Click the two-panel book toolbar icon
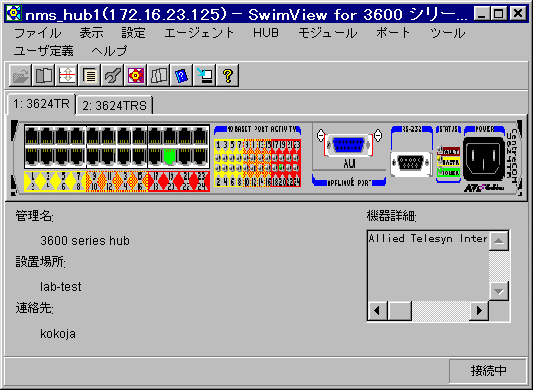This screenshot has width=533, height=390. click(x=44, y=75)
